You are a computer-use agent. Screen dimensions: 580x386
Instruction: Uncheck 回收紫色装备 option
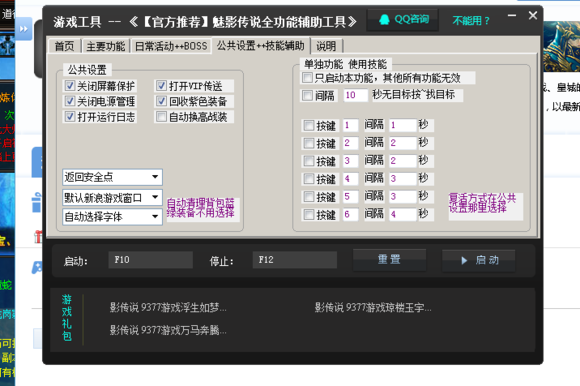(161, 101)
